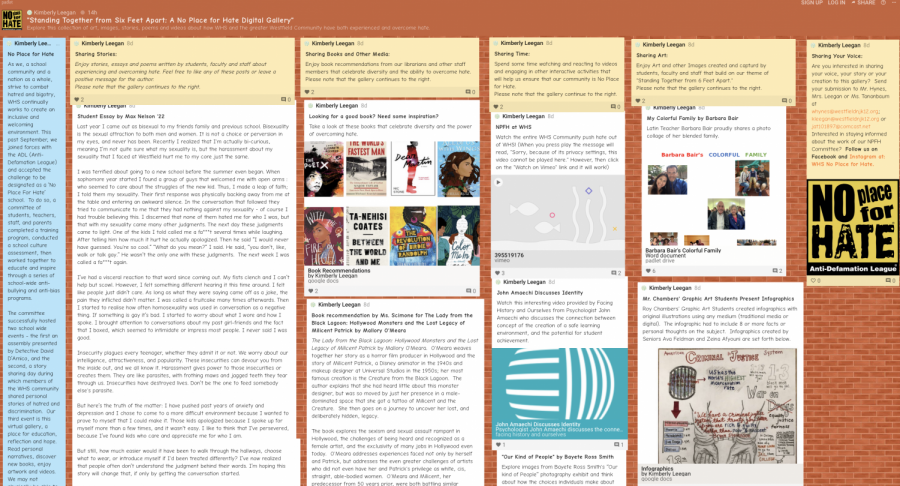Like the NPFH at WHS video post
This screenshot has height=486, width=900.
click(499, 273)
